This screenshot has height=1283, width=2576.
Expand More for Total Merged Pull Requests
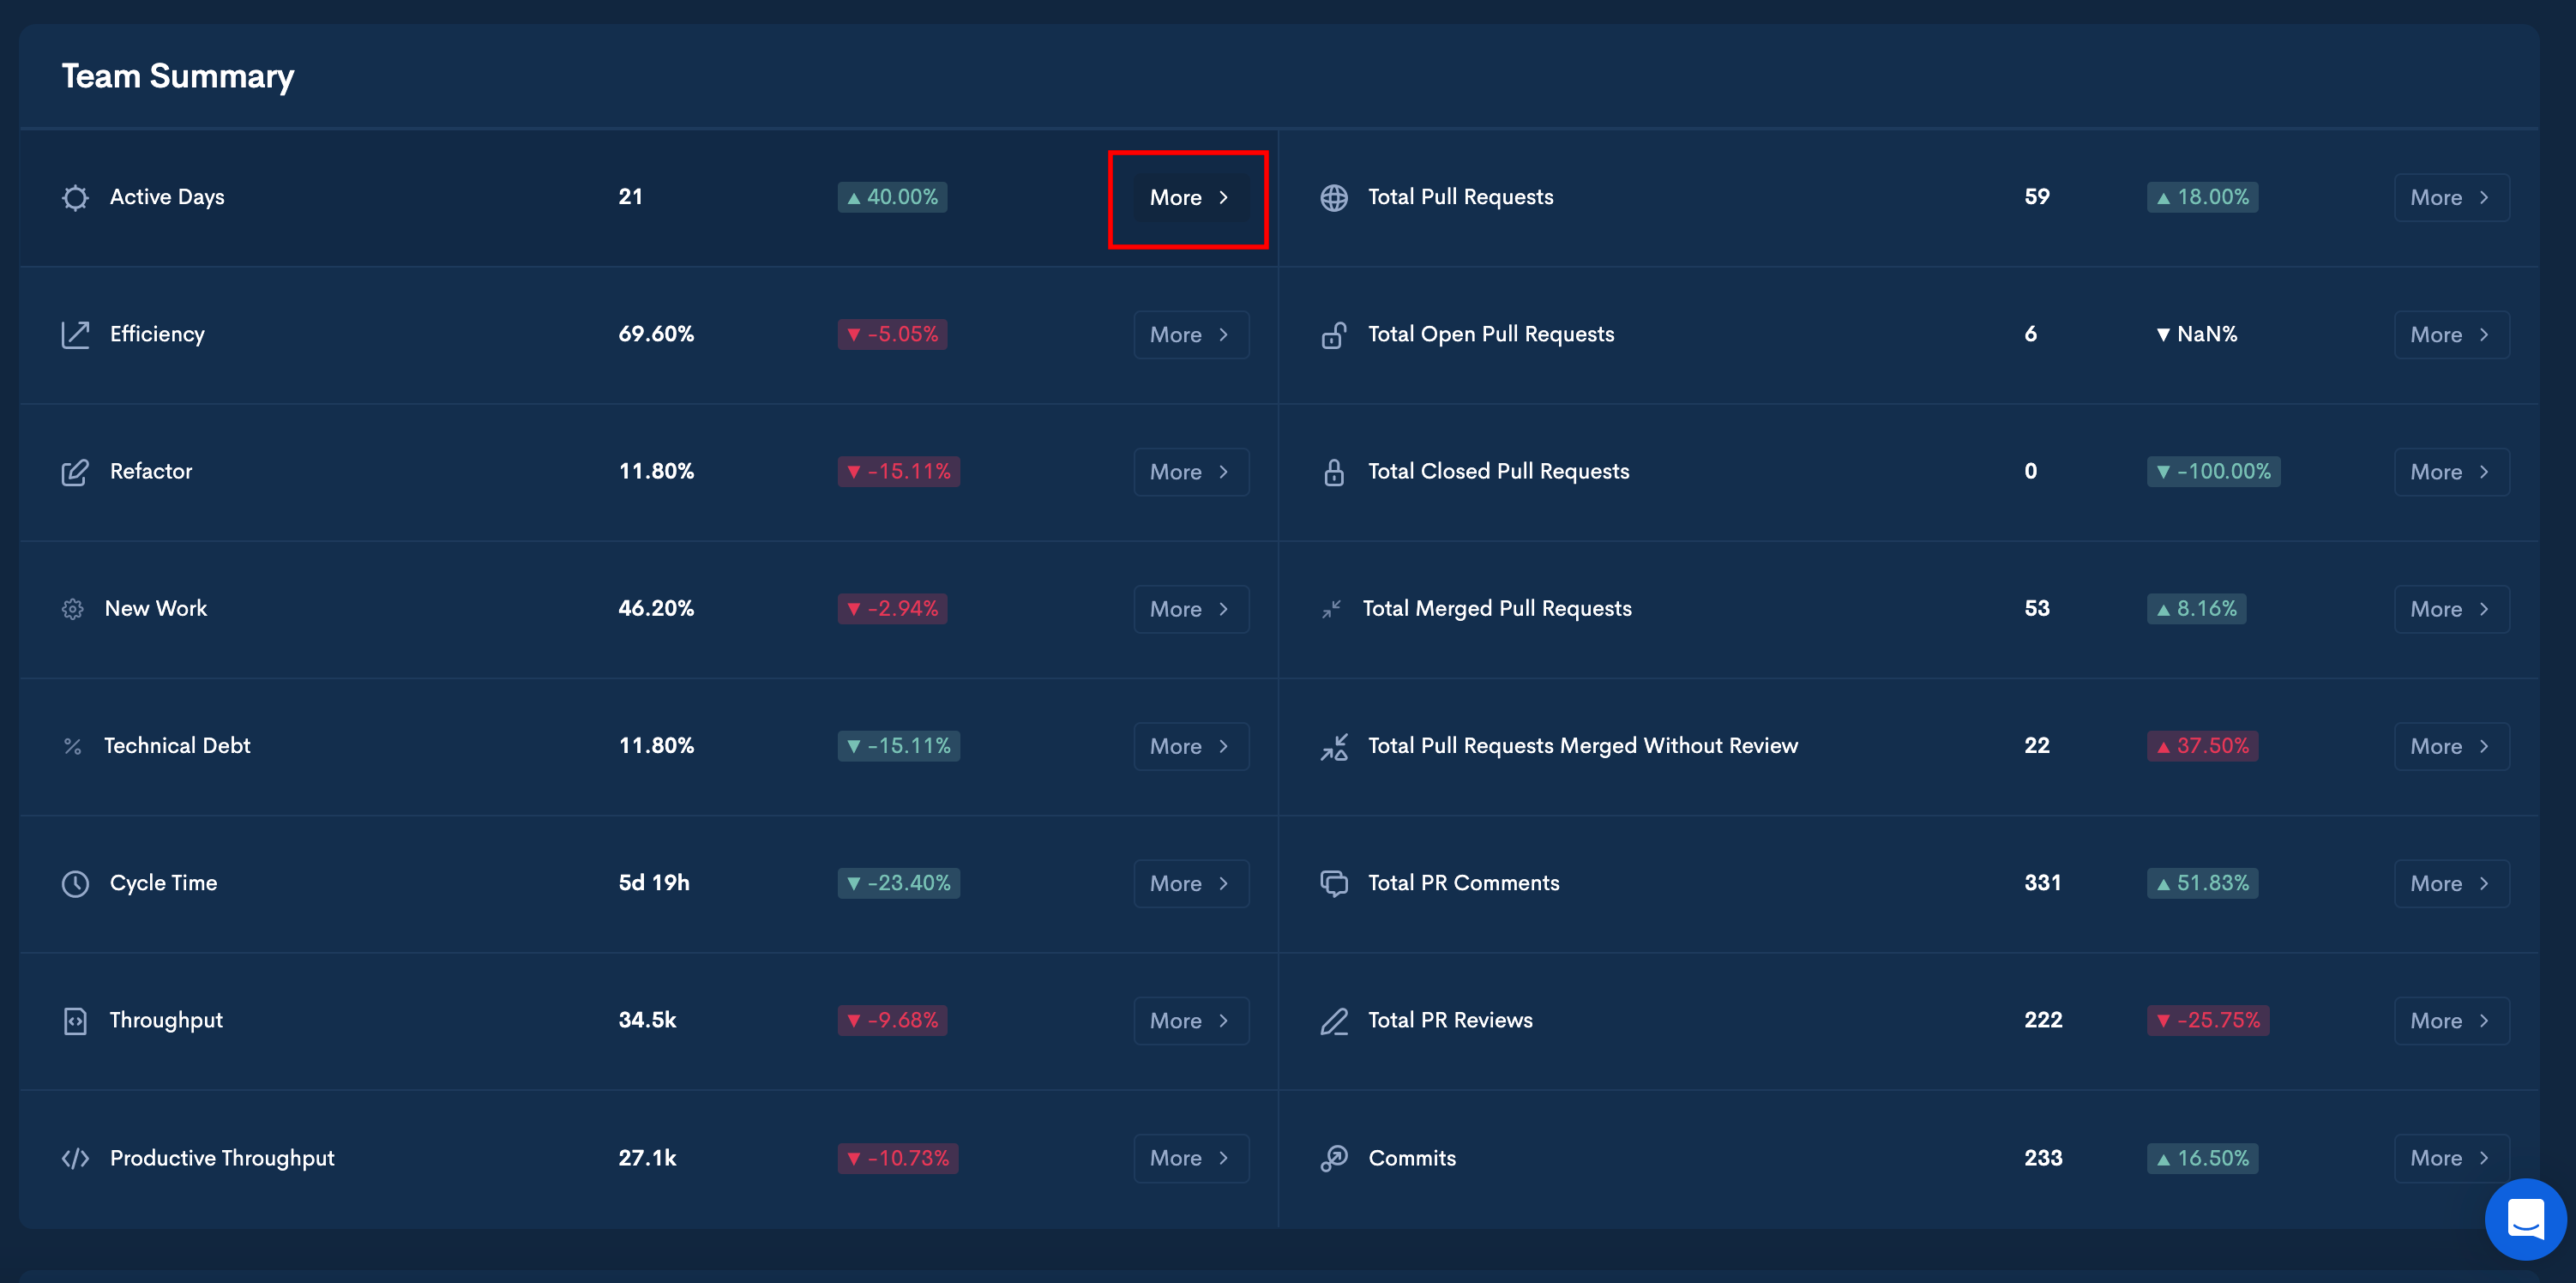(x=2450, y=609)
